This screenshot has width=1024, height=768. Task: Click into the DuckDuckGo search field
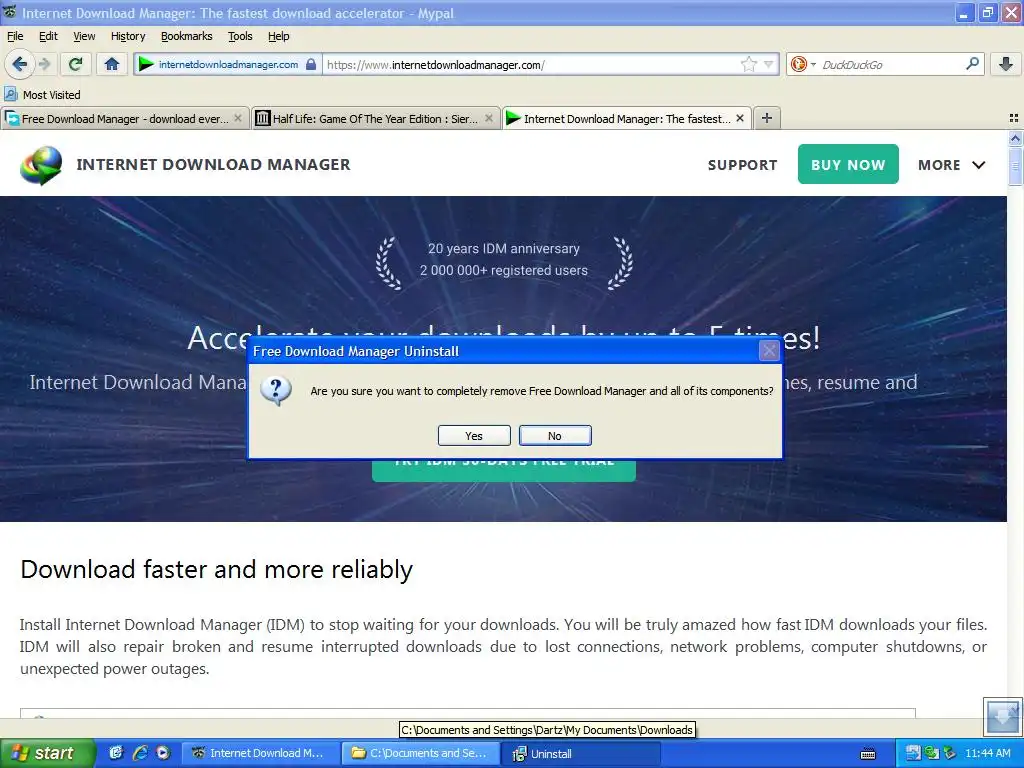pyautogui.click(x=891, y=64)
